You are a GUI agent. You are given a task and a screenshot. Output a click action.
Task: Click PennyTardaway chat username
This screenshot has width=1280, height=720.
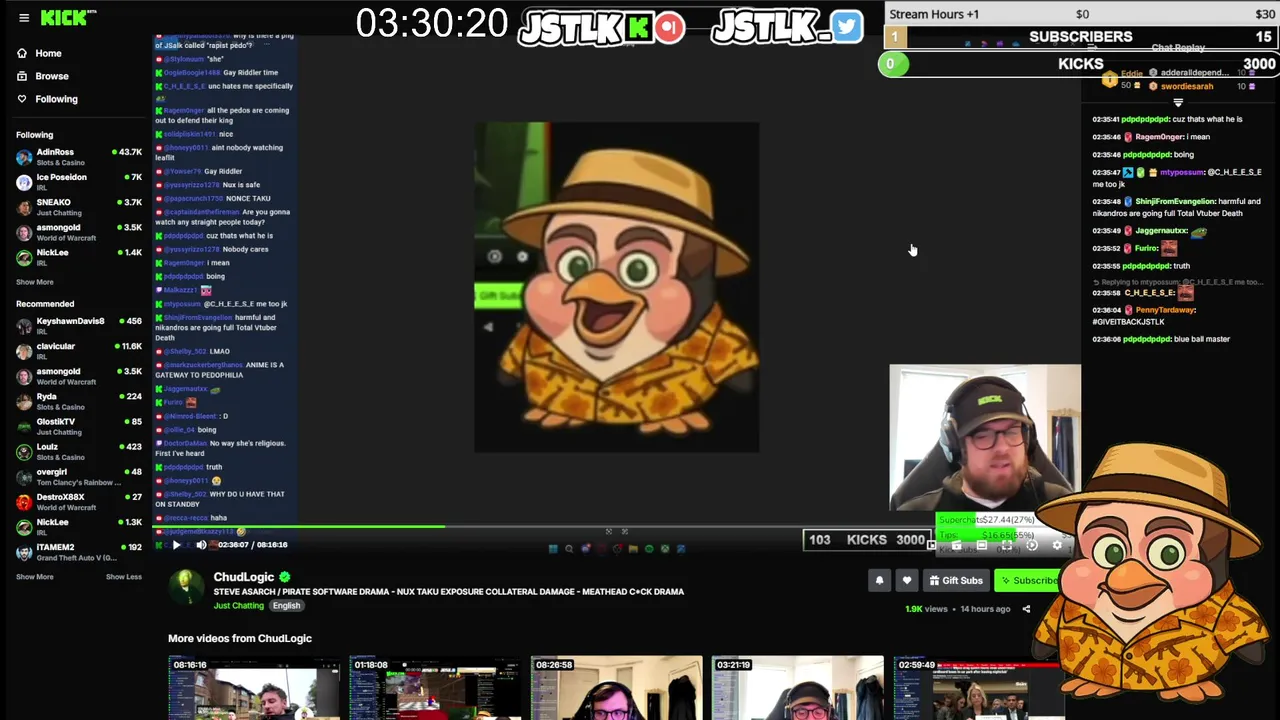[x=1165, y=310]
